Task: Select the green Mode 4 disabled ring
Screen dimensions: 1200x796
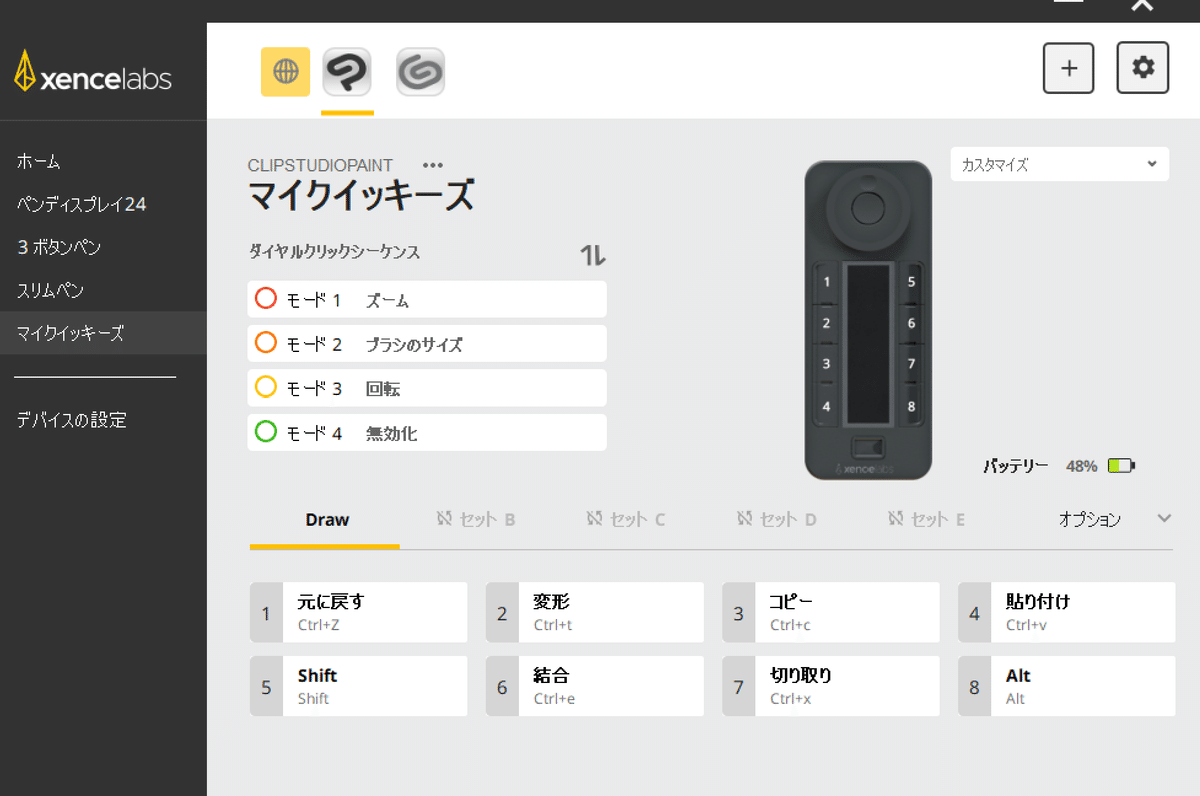Action: pos(265,432)
